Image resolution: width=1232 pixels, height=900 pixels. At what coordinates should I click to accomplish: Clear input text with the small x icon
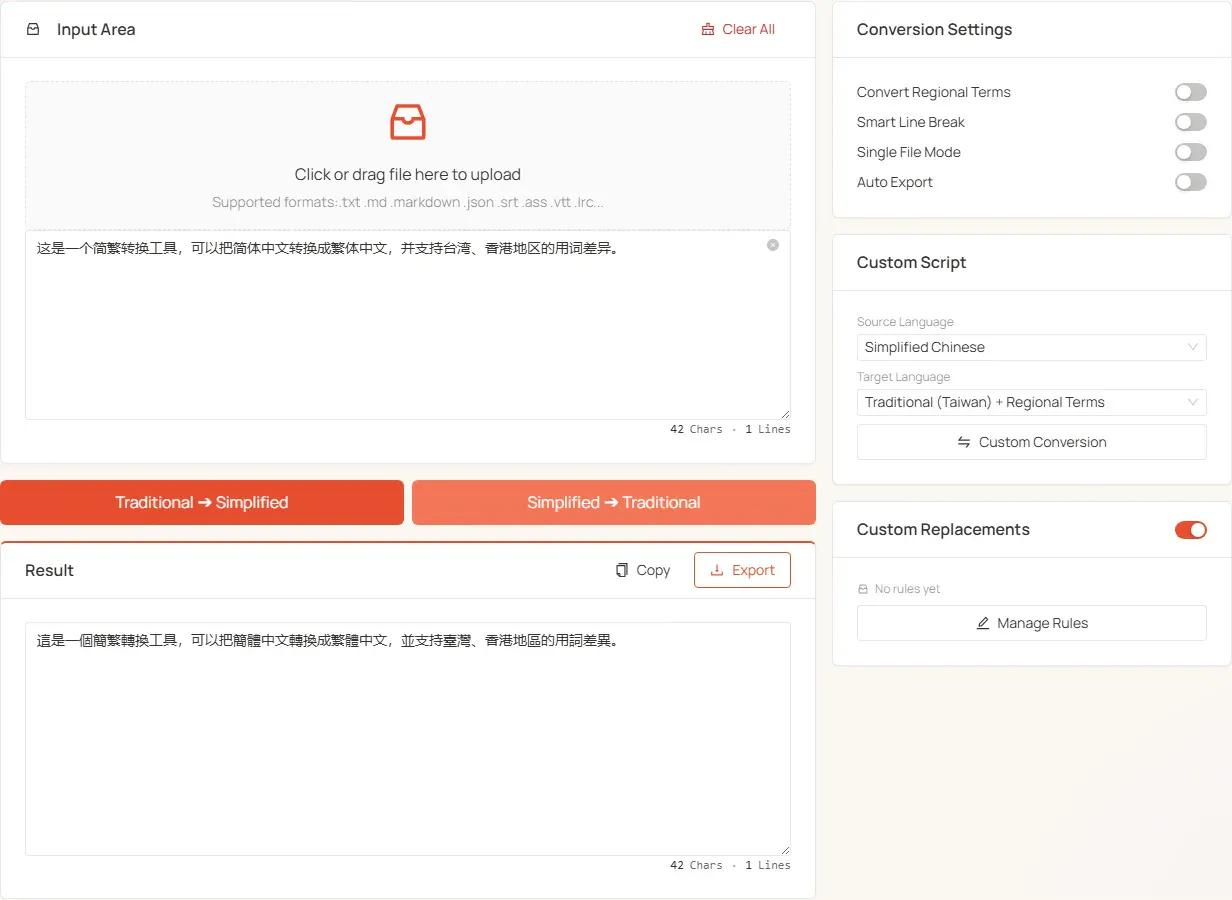(x=773, y=245)
